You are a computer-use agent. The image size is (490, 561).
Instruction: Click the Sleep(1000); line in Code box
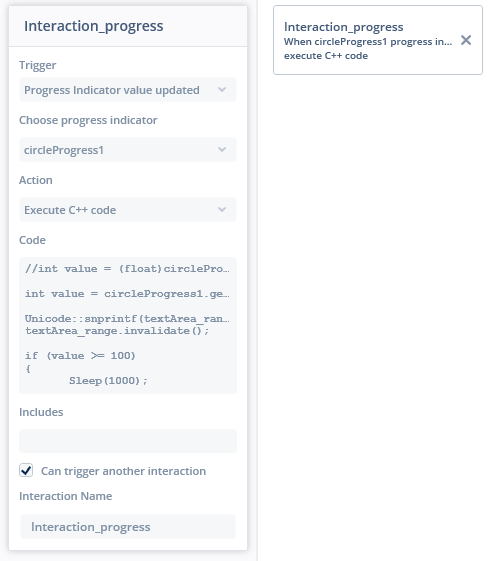pyautogui.click(x=108, y=380)
